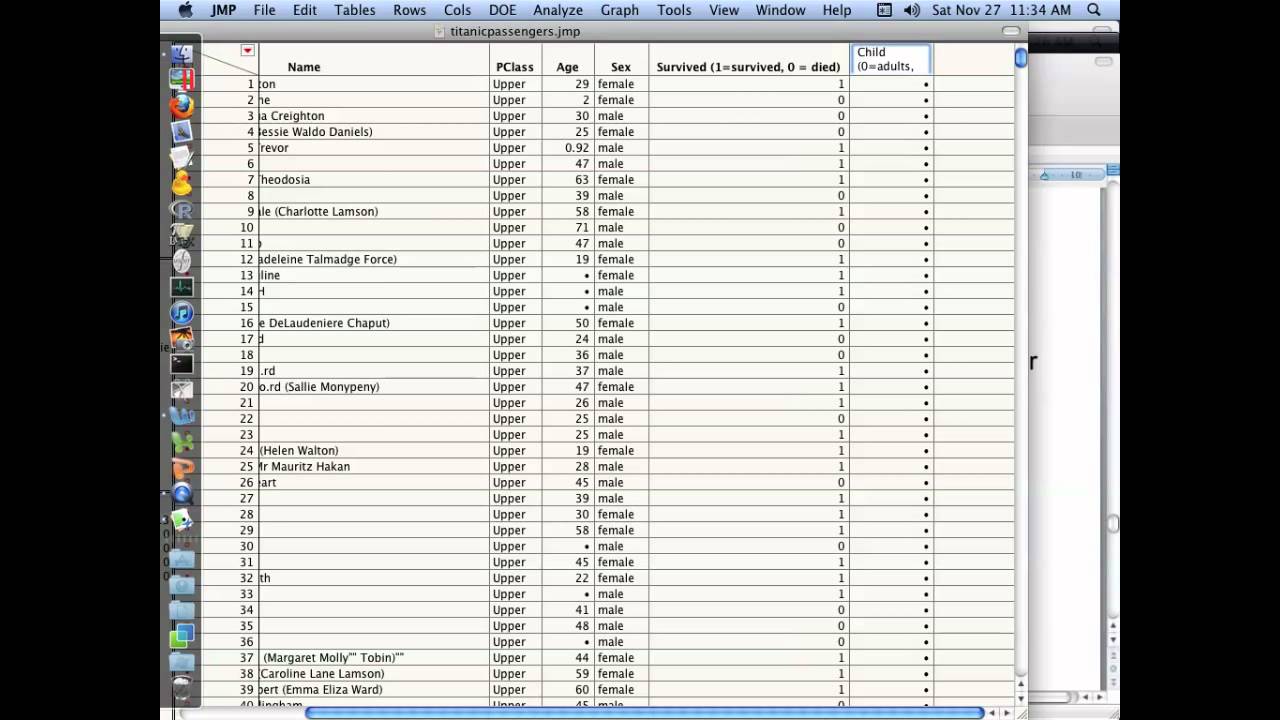The height and width of the screenshot is (720, 1280).
Task: Select row number 37
Action: [x=247, y=658]
